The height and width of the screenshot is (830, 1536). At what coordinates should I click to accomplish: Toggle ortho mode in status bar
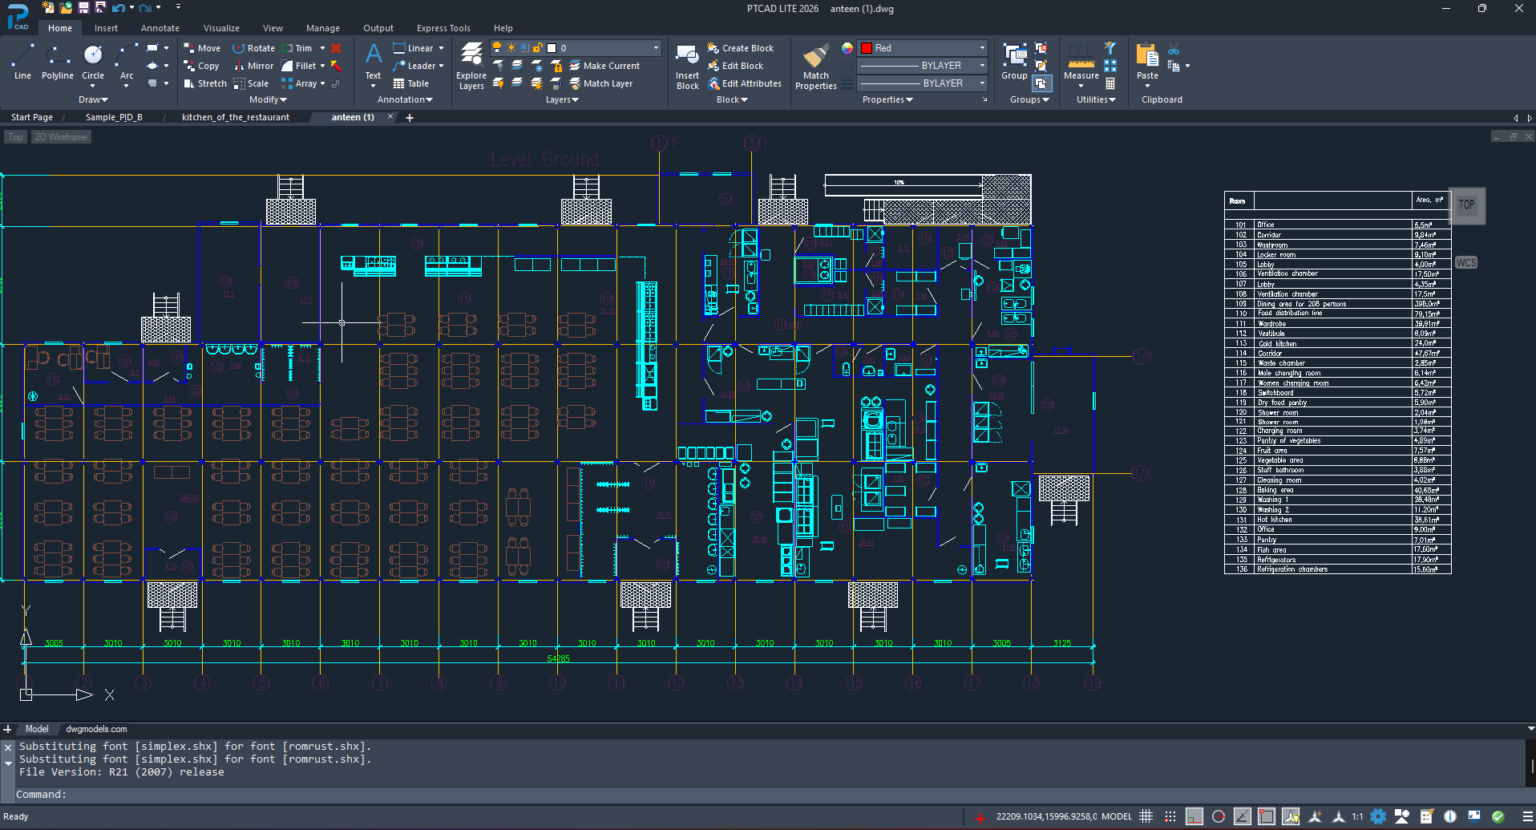click(x=1194, y=817)
